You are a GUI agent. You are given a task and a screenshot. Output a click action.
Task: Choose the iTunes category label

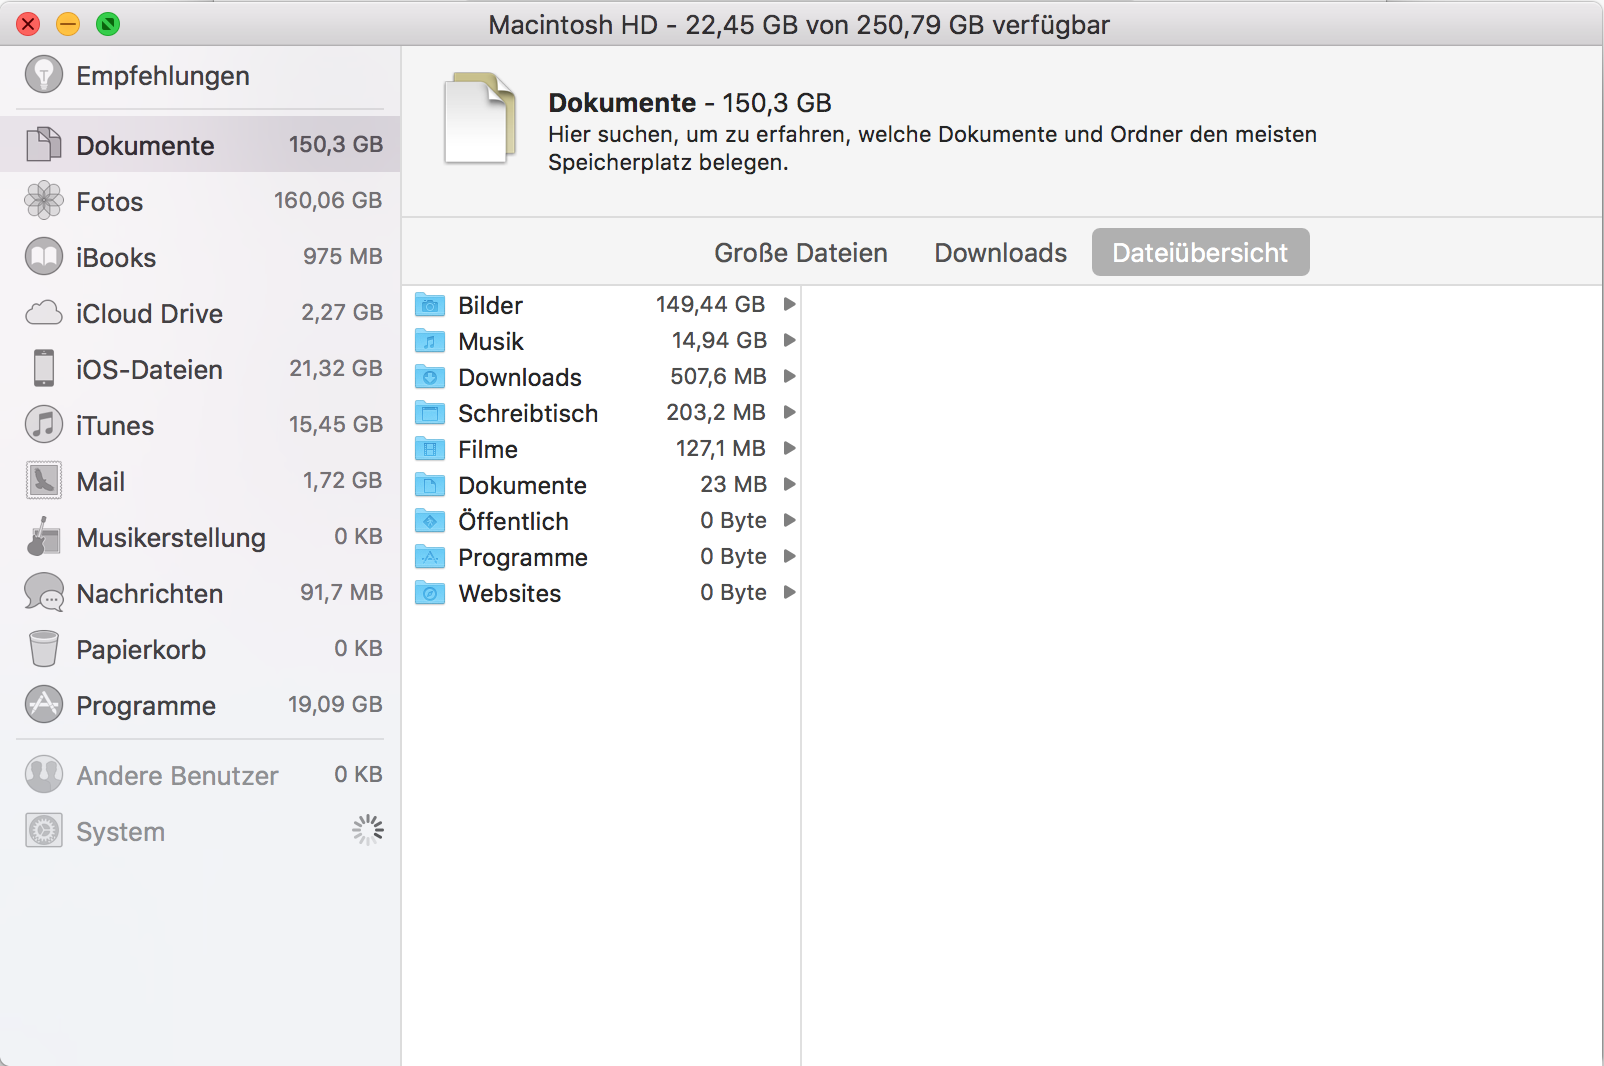pos(115,426)
